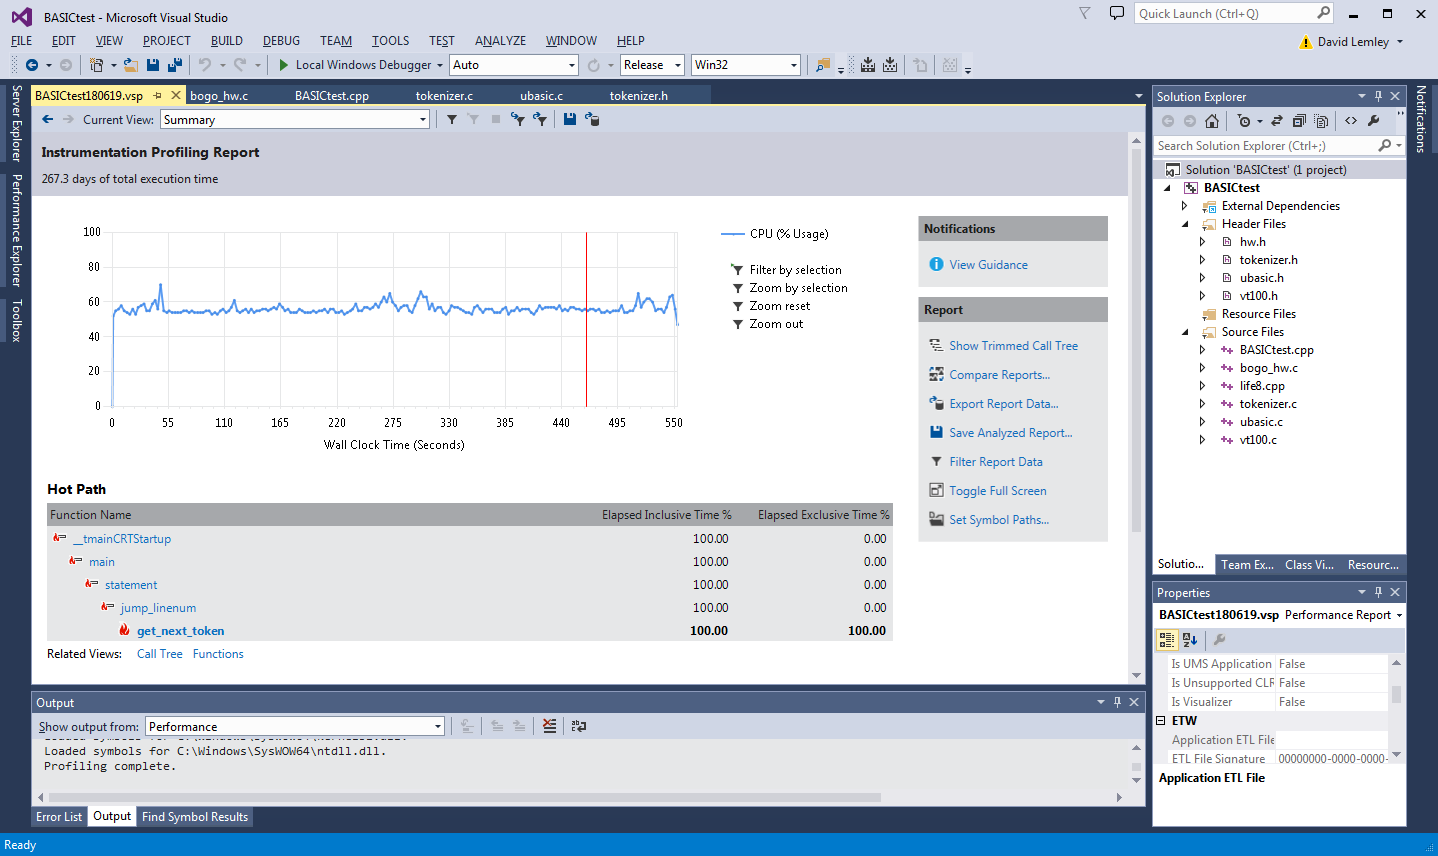This screenshot has height=856, width=1438.
Task: Click the Compare Reports link
Action: pyautogui.click(x=999, y=375)
